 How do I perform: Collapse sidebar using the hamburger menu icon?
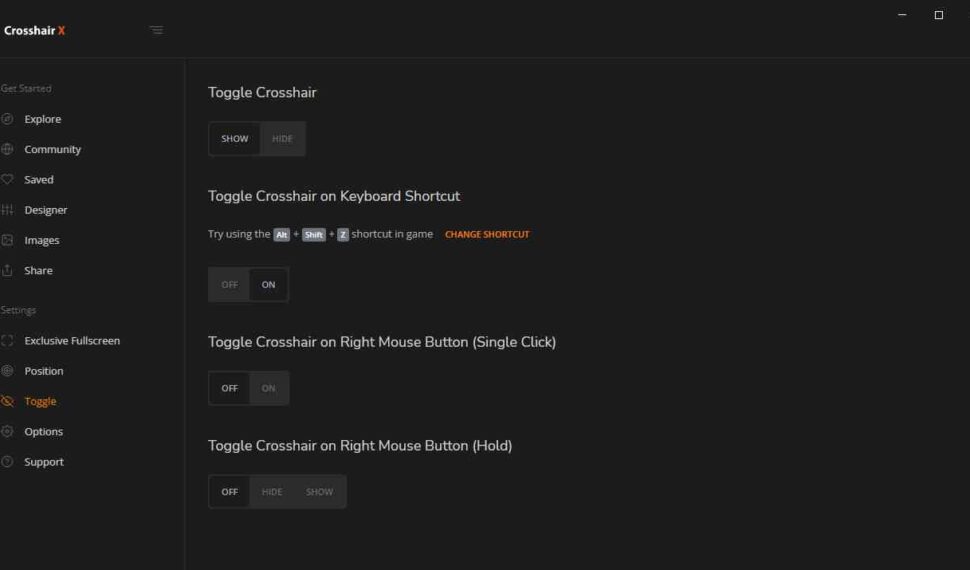pos(156,30)
